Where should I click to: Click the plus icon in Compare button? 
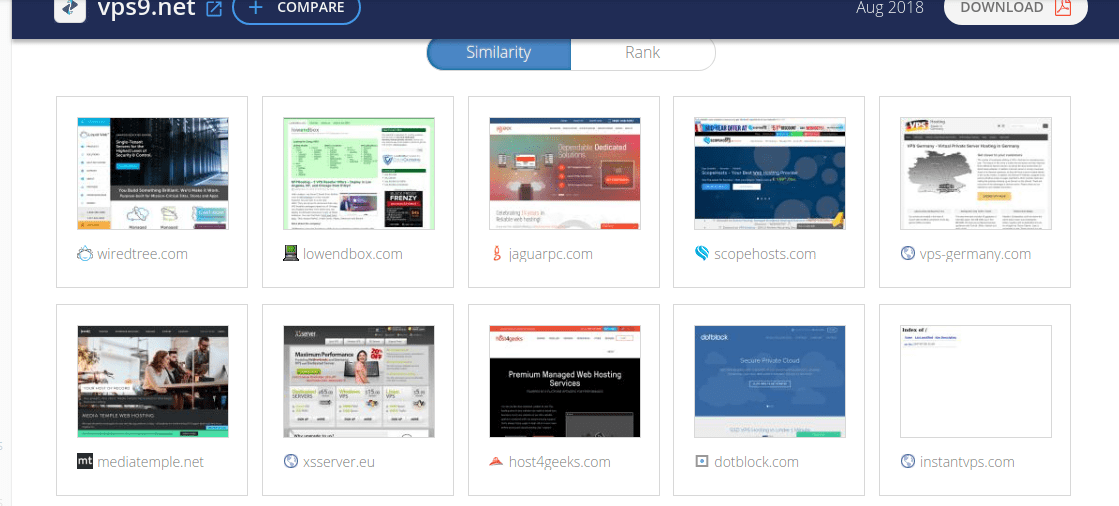[x=257, y=8]
